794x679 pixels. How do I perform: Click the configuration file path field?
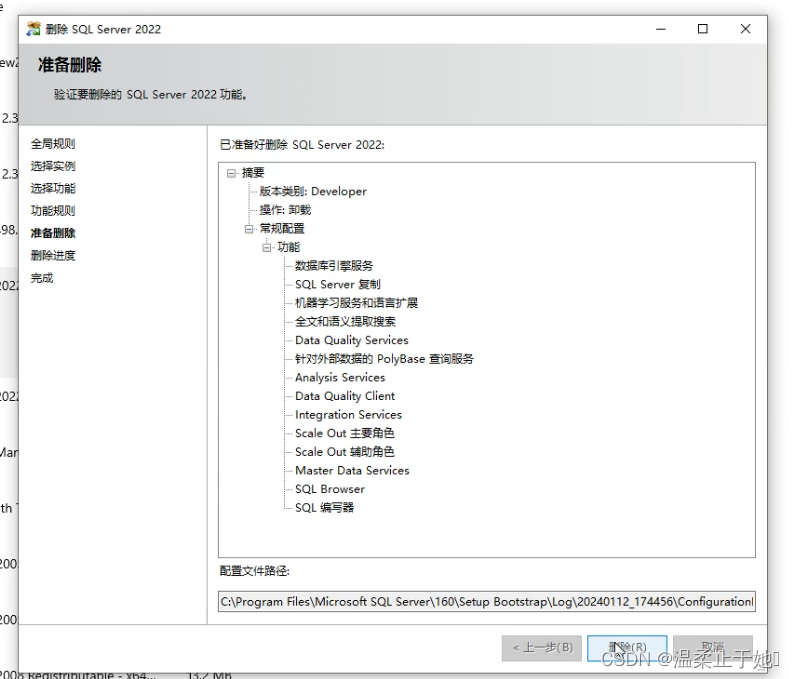[487, 602]
